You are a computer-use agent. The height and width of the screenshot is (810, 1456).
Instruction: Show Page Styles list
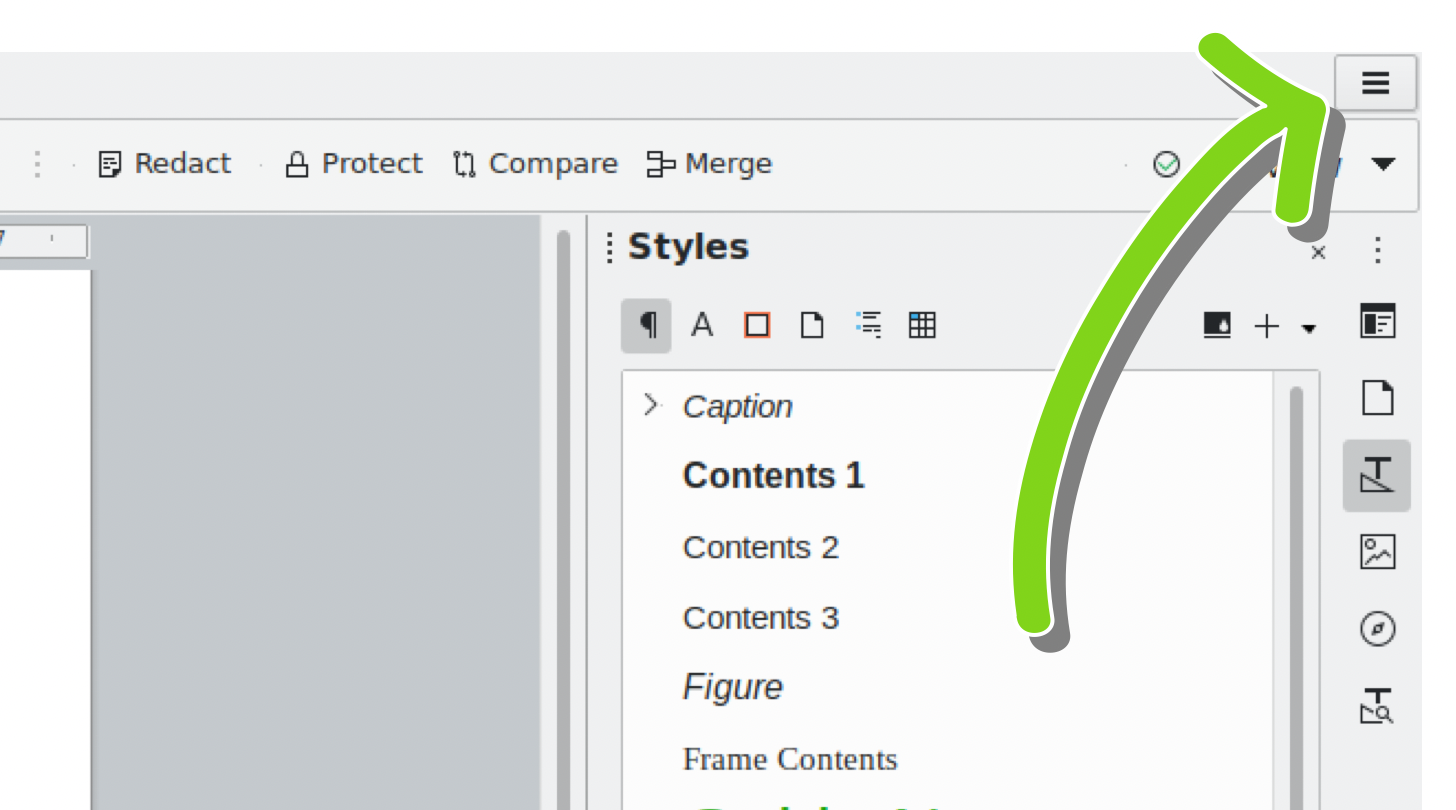(x=812, y=325)
